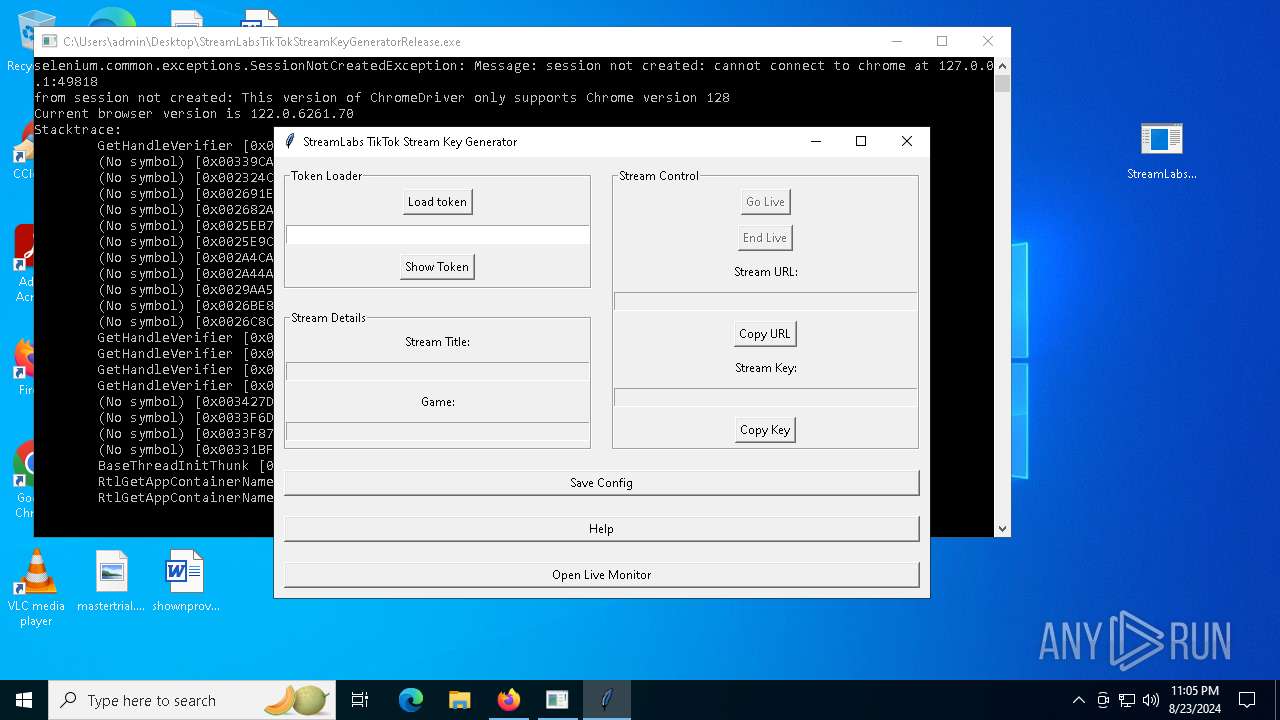
Task: Launch Firefox from taskbar
Action: pos(508,700)
